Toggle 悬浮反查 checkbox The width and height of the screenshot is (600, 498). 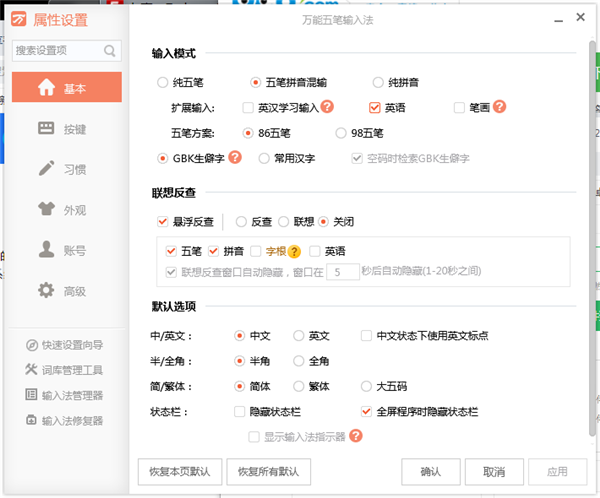click(x=163, y=221)
